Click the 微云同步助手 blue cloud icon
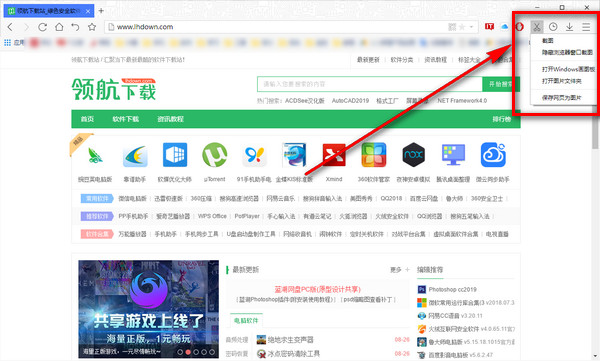The image size is (600, 361). click(x=493, y=155)
